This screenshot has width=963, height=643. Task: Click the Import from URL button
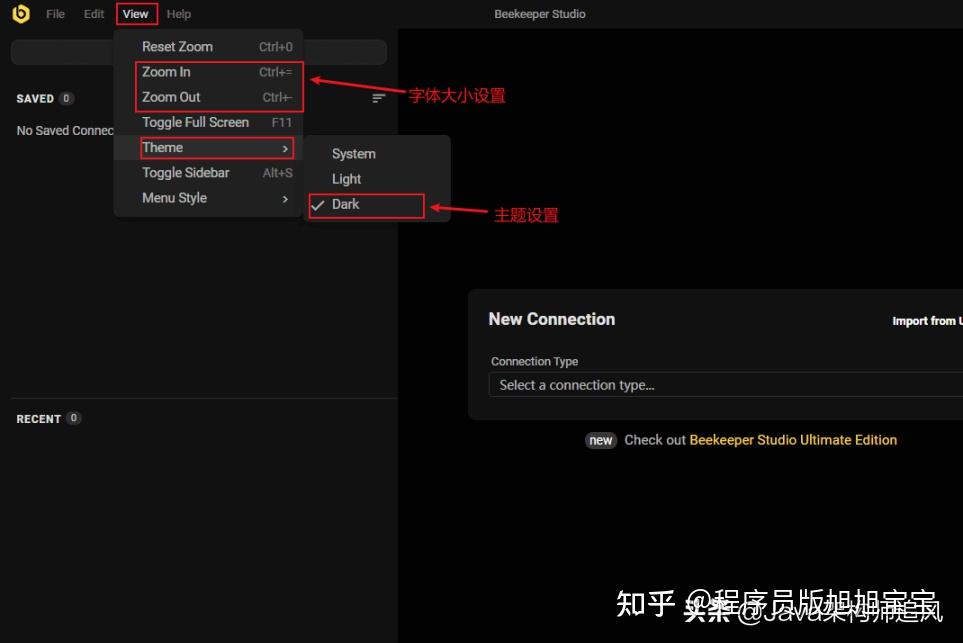coord(927,321)
